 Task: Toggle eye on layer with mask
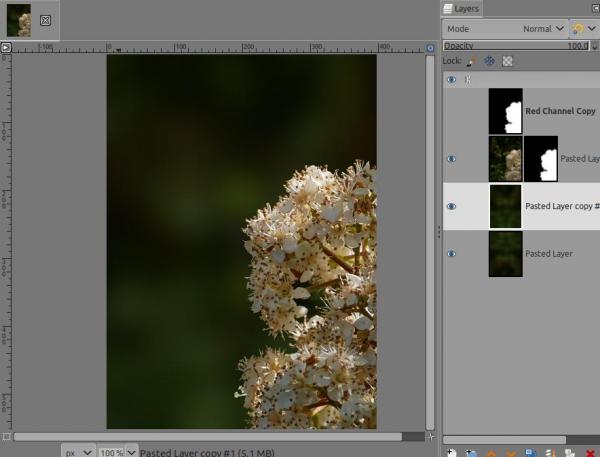click(x=451, y=158)
